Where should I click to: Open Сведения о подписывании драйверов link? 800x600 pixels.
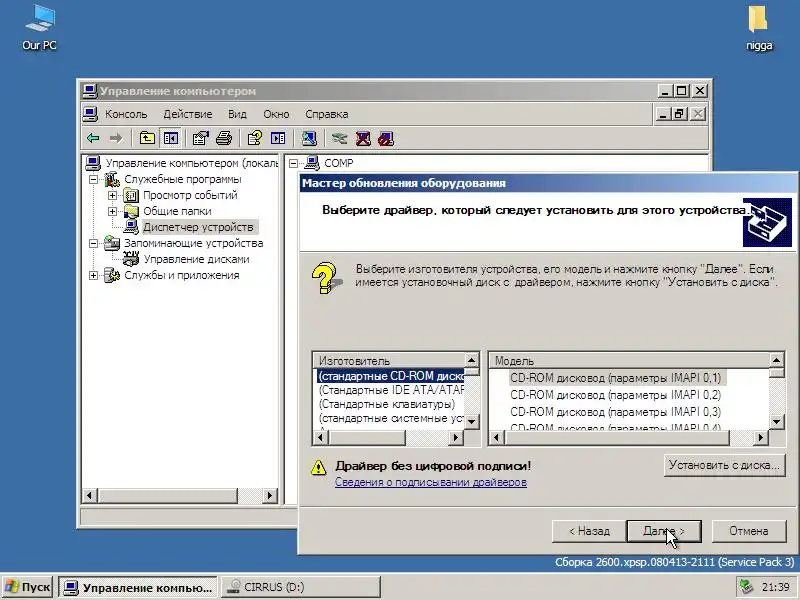coord(431,482)
